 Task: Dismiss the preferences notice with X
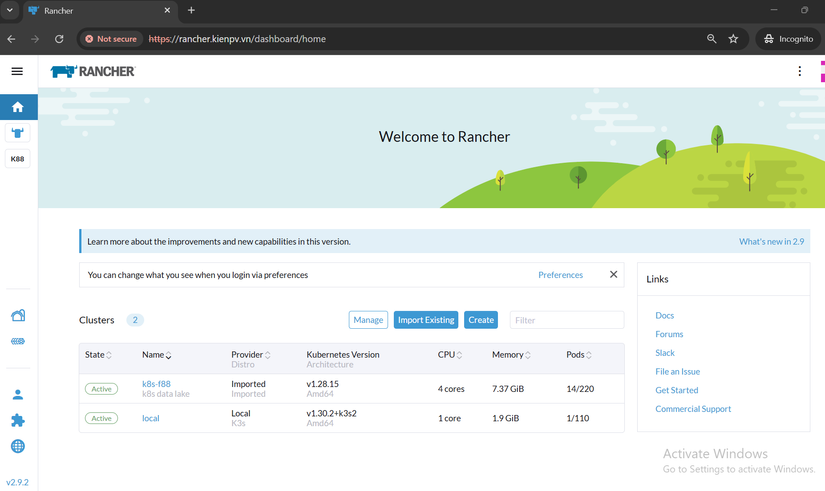tap(613, 274)
